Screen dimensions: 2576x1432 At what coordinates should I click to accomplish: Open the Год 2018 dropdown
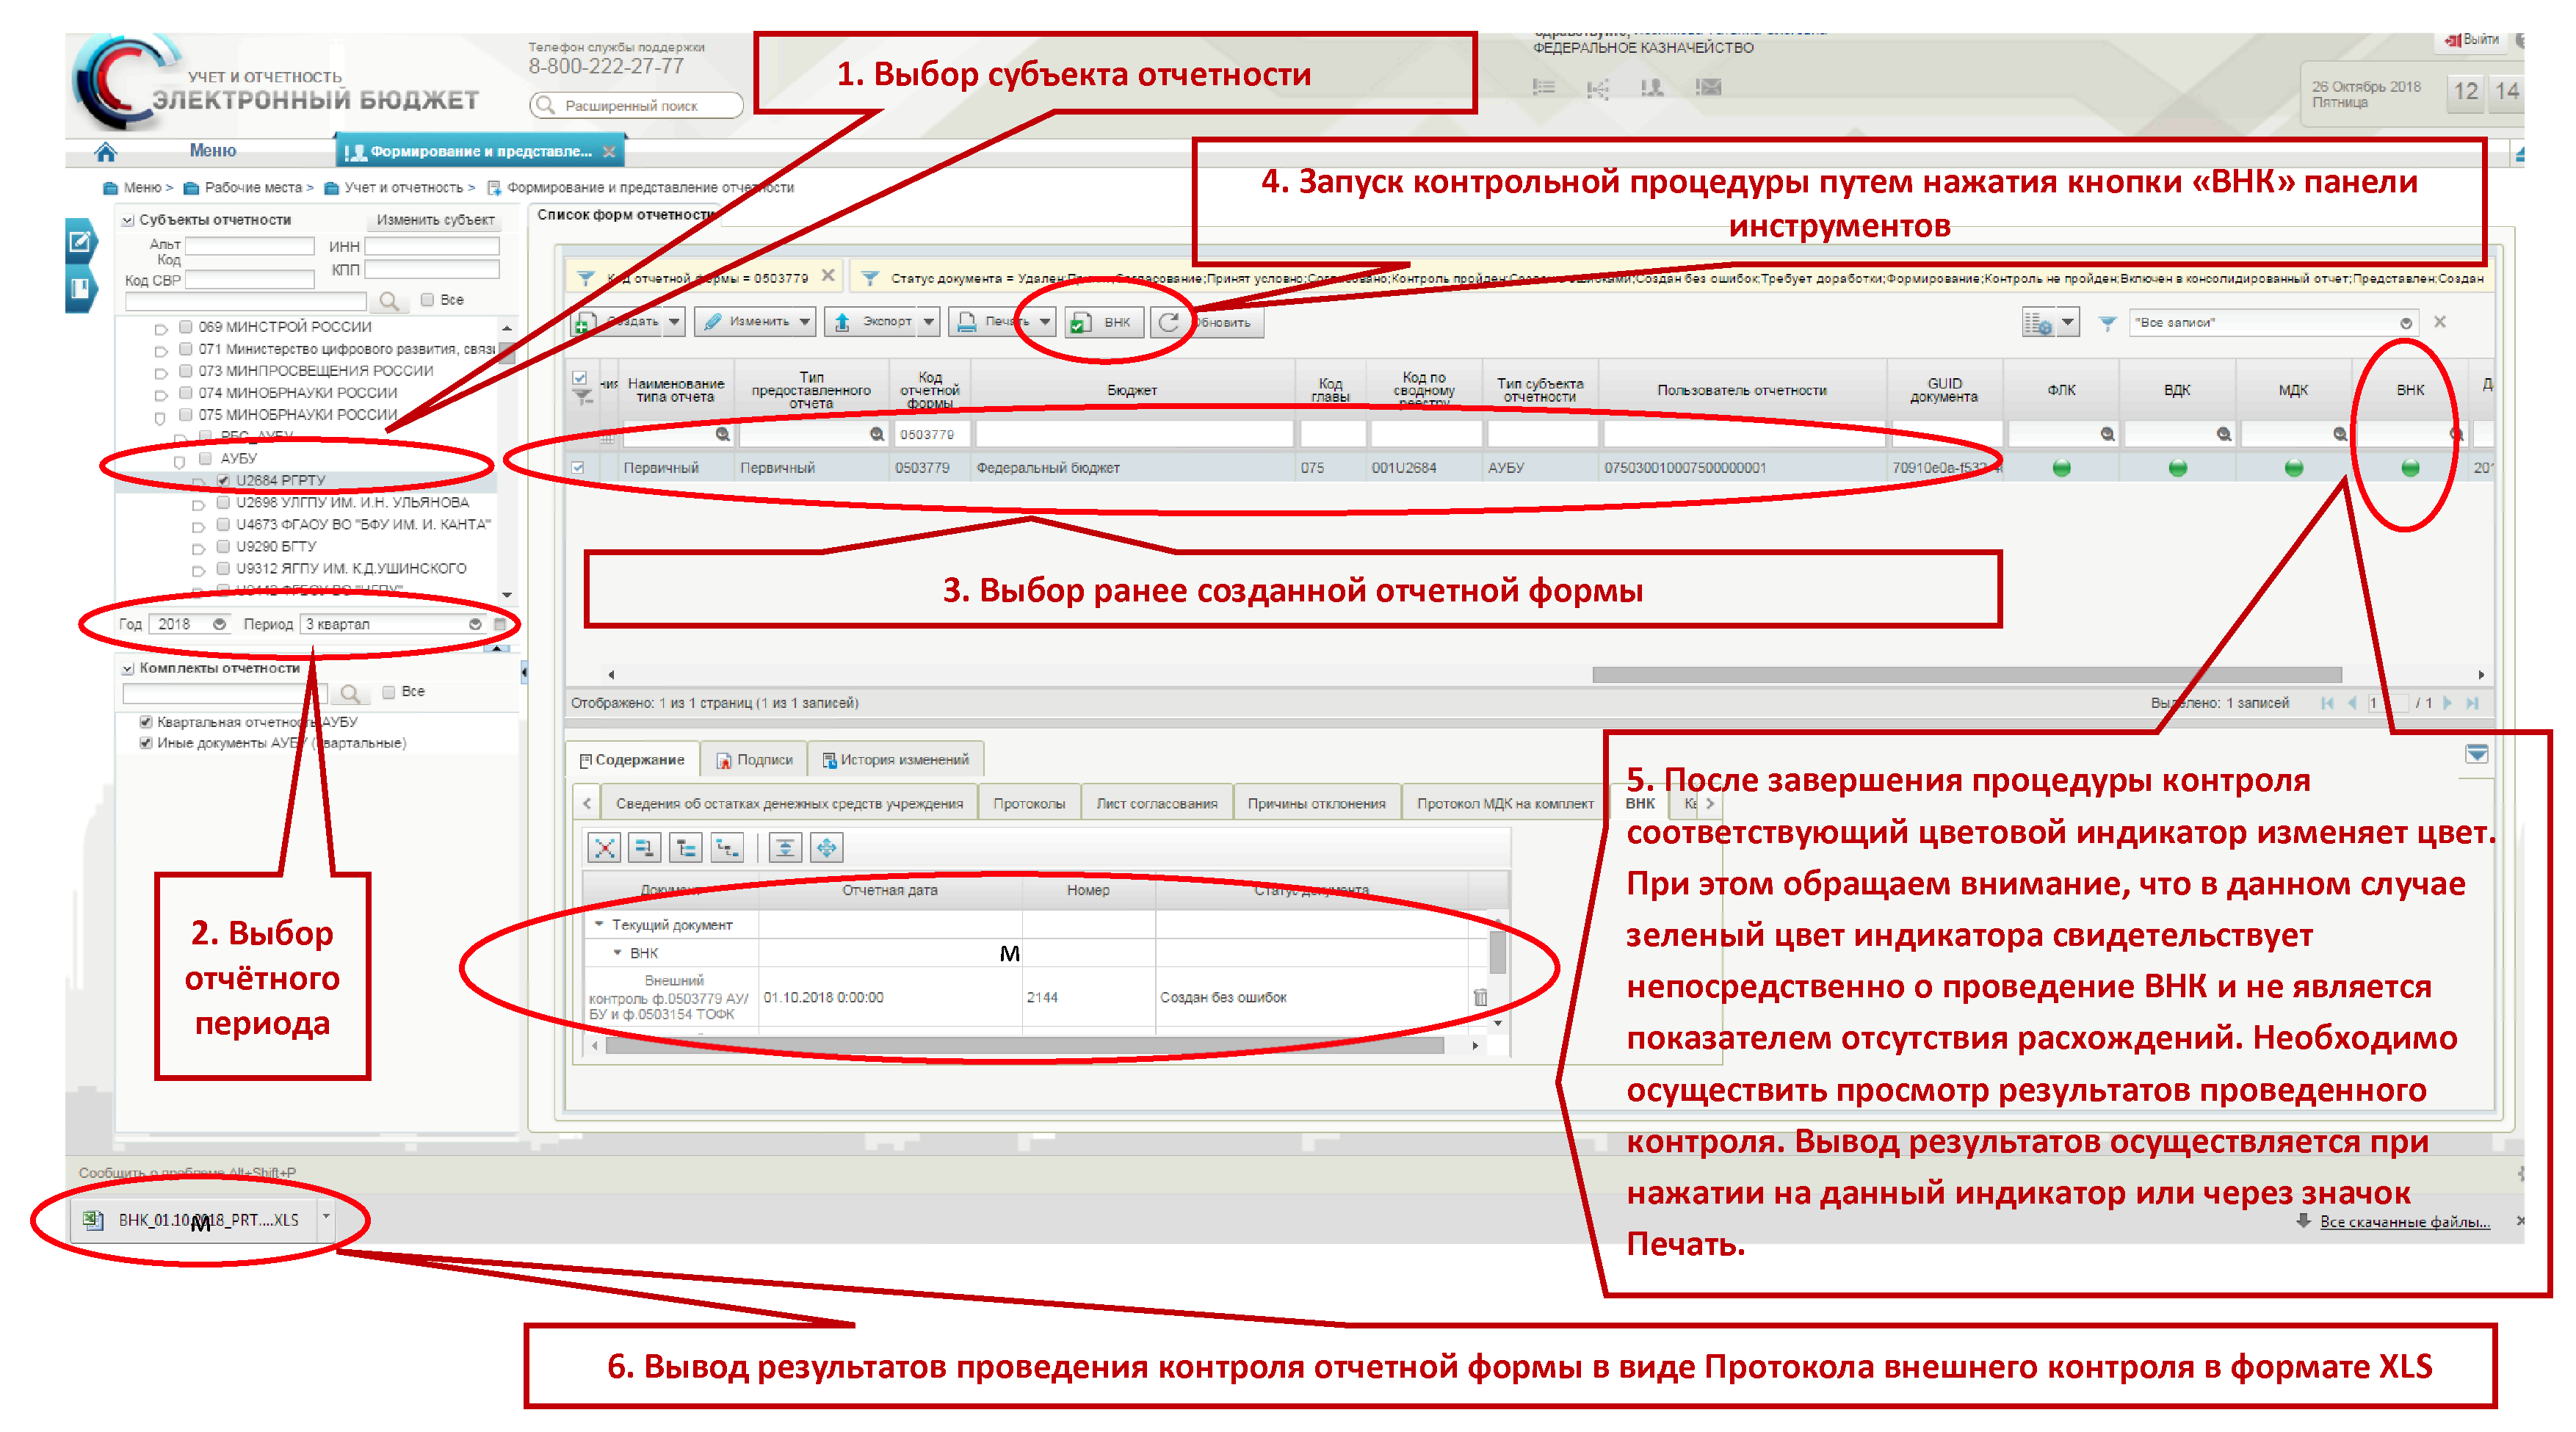point(219,624)
